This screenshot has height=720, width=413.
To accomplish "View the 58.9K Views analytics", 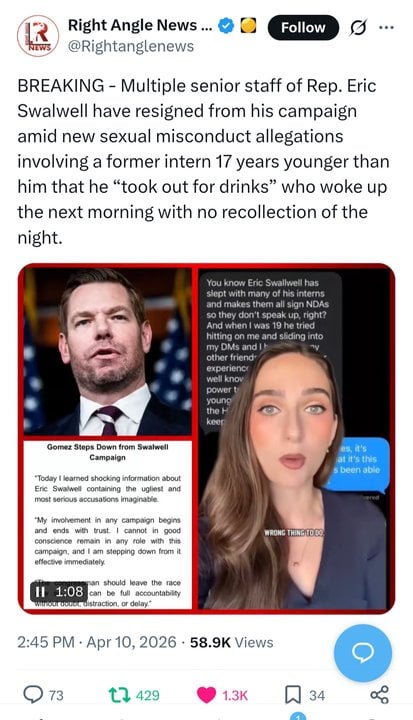I will click(x=232, y=642).
